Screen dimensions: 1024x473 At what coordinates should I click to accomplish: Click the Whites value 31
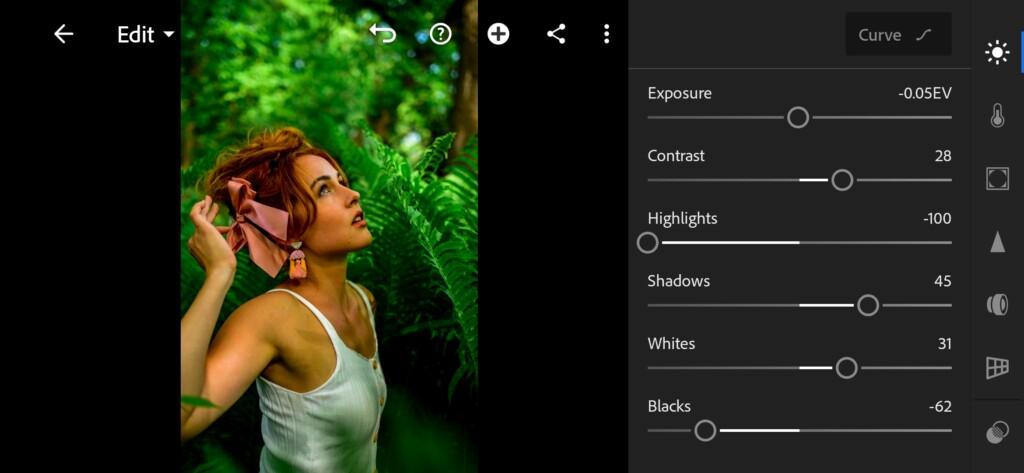click(x=944, y=344)
